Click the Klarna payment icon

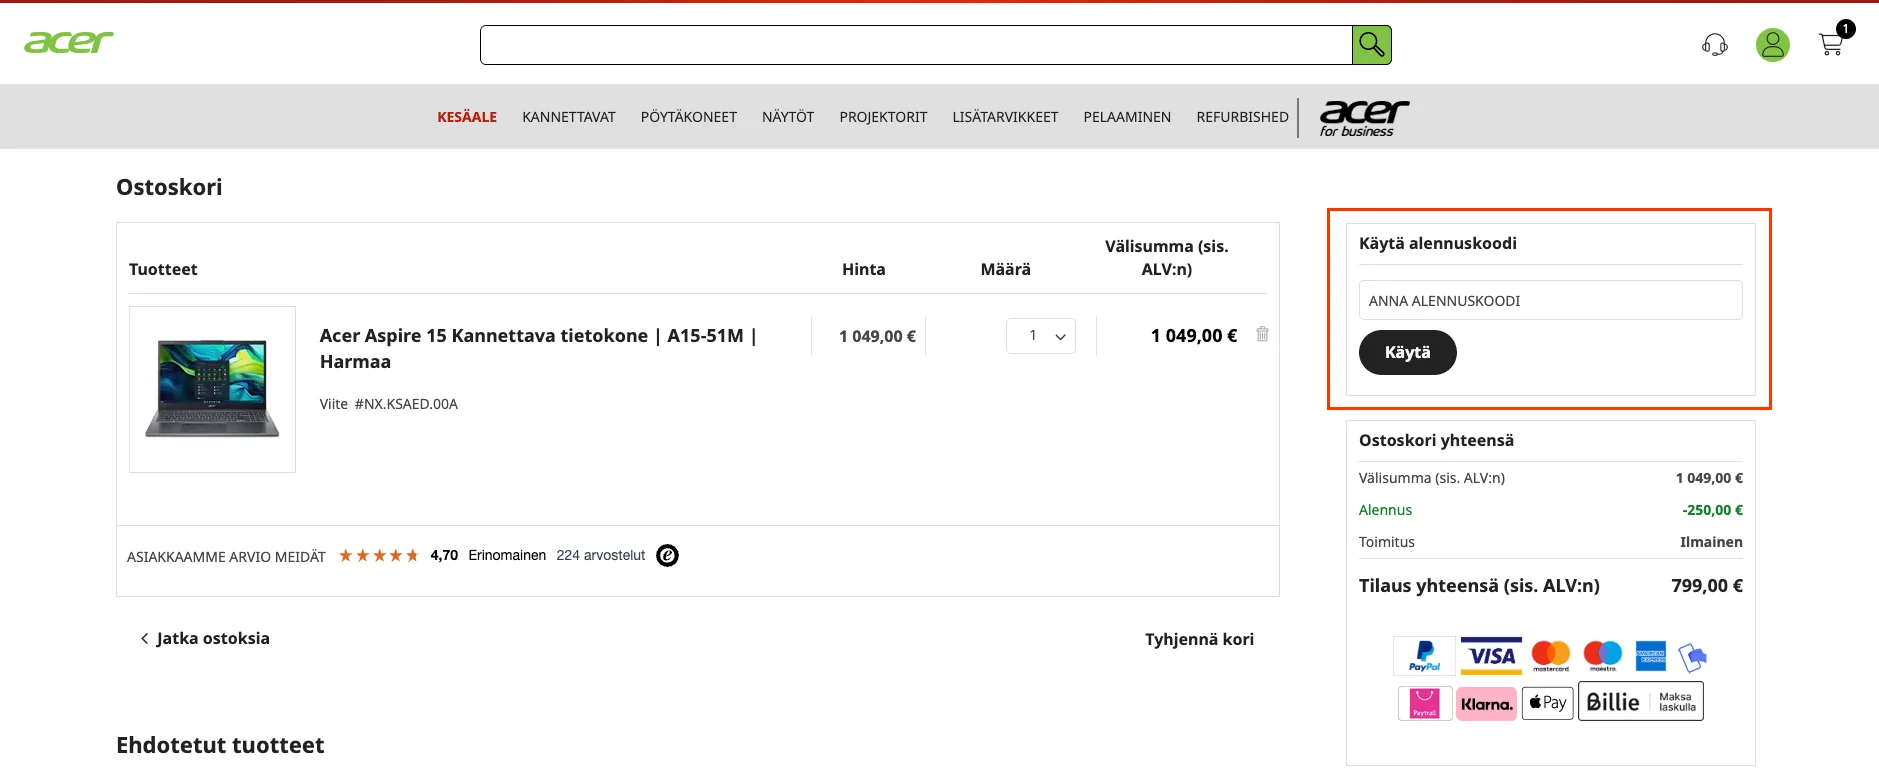[1486, 703]
